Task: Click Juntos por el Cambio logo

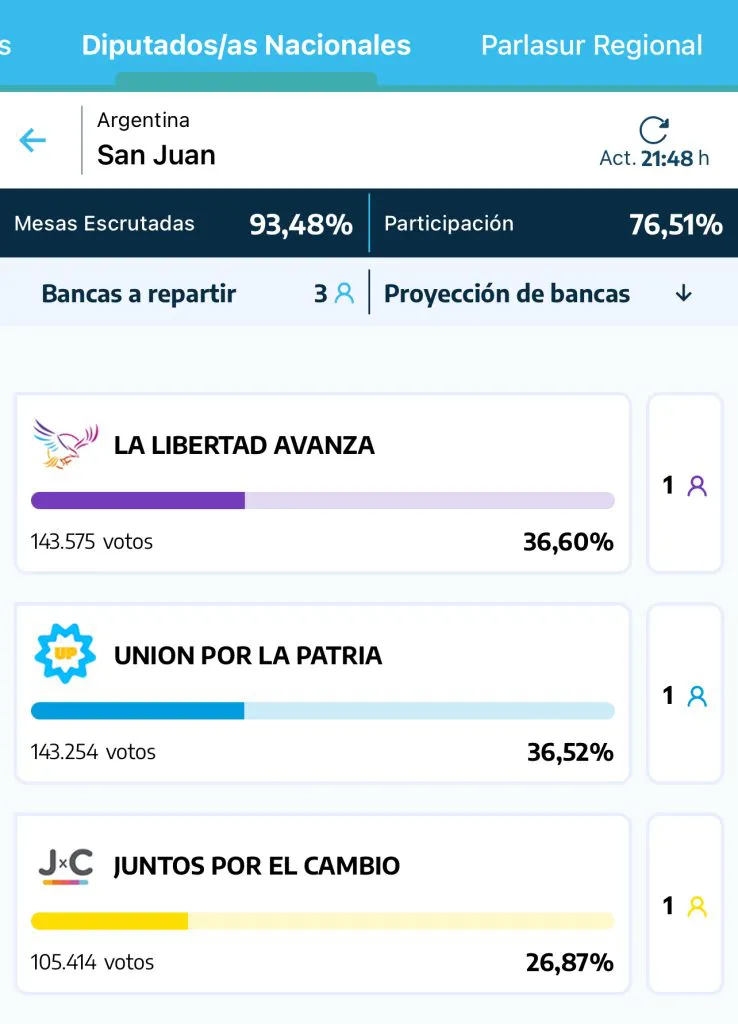Action: (x=65, y=865)
